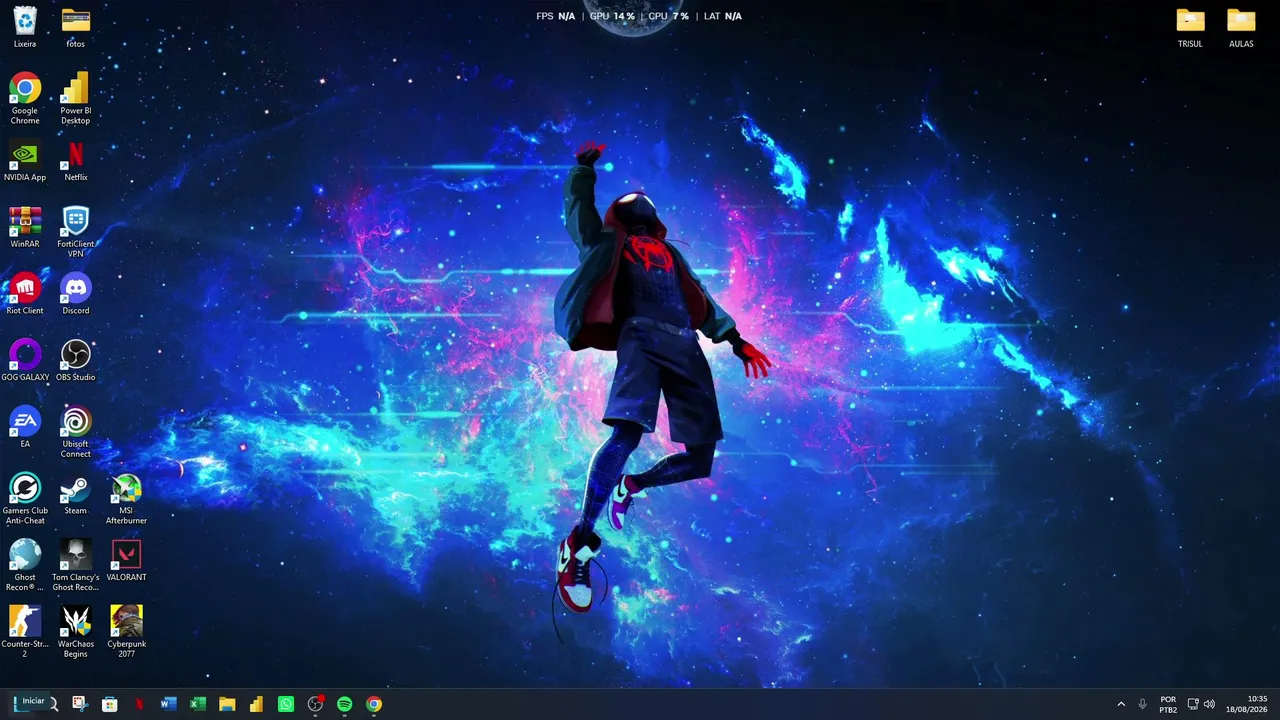
Task: Open Power BI from the taskbar
Action: 256,704
